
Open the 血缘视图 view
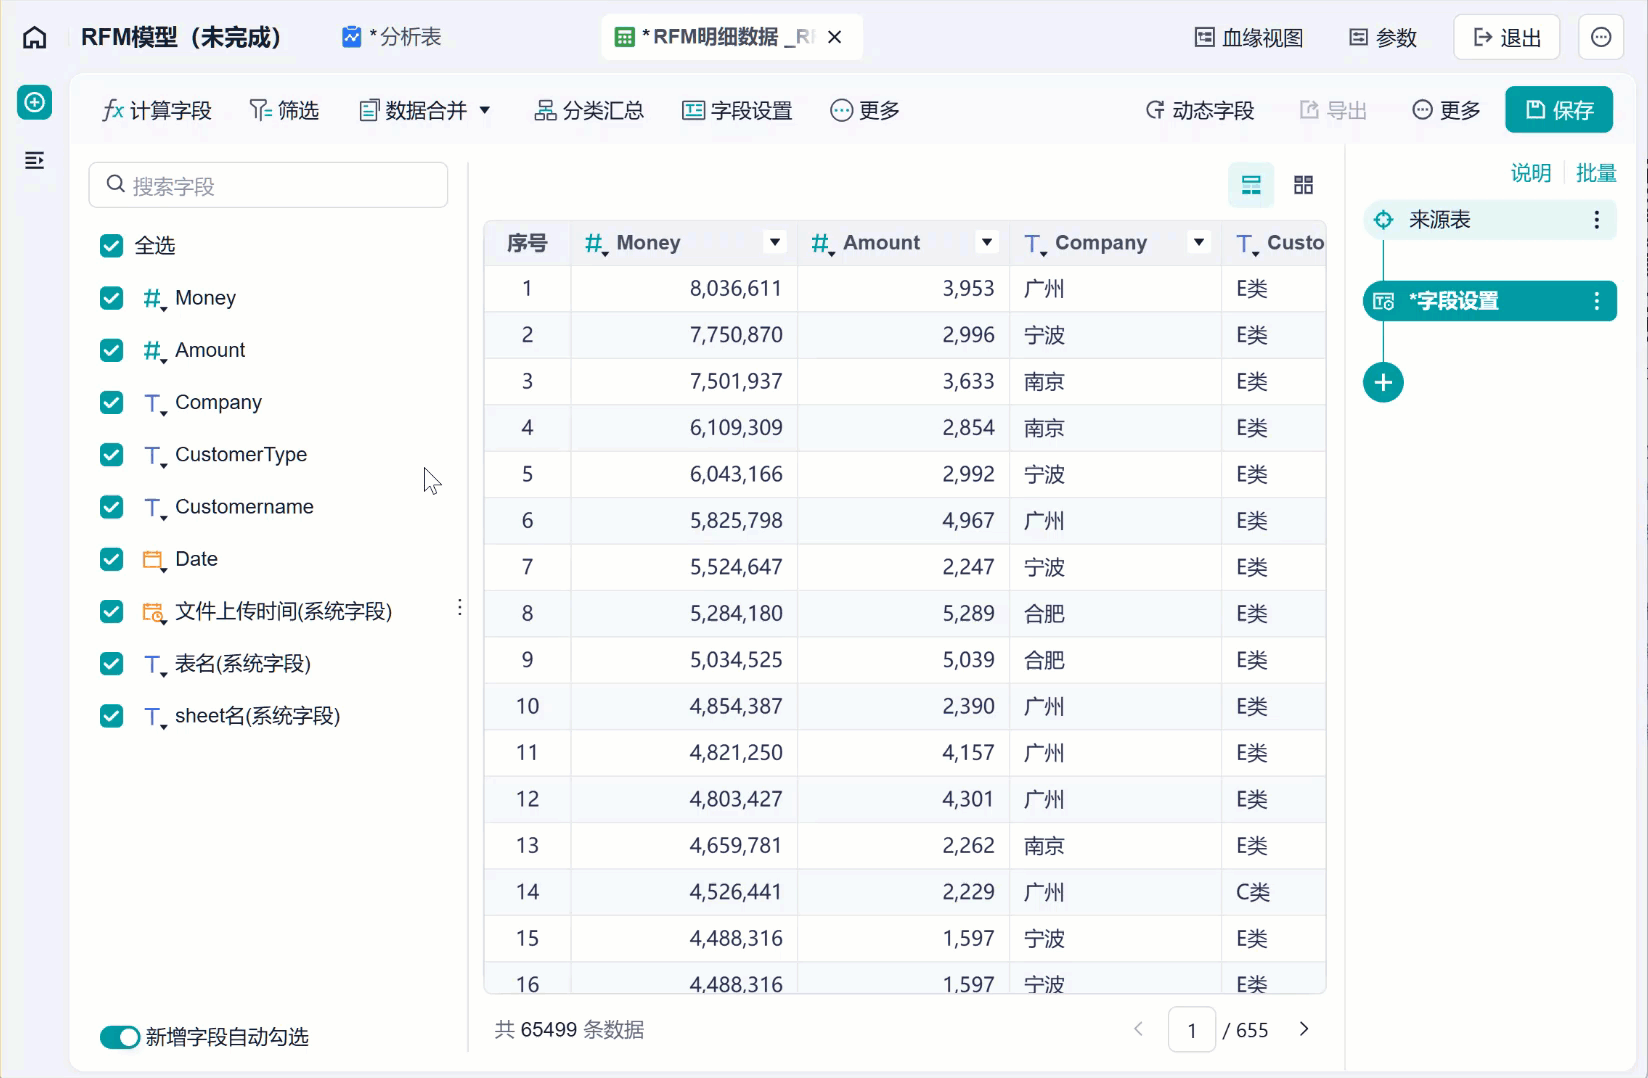click(1249, 38)
